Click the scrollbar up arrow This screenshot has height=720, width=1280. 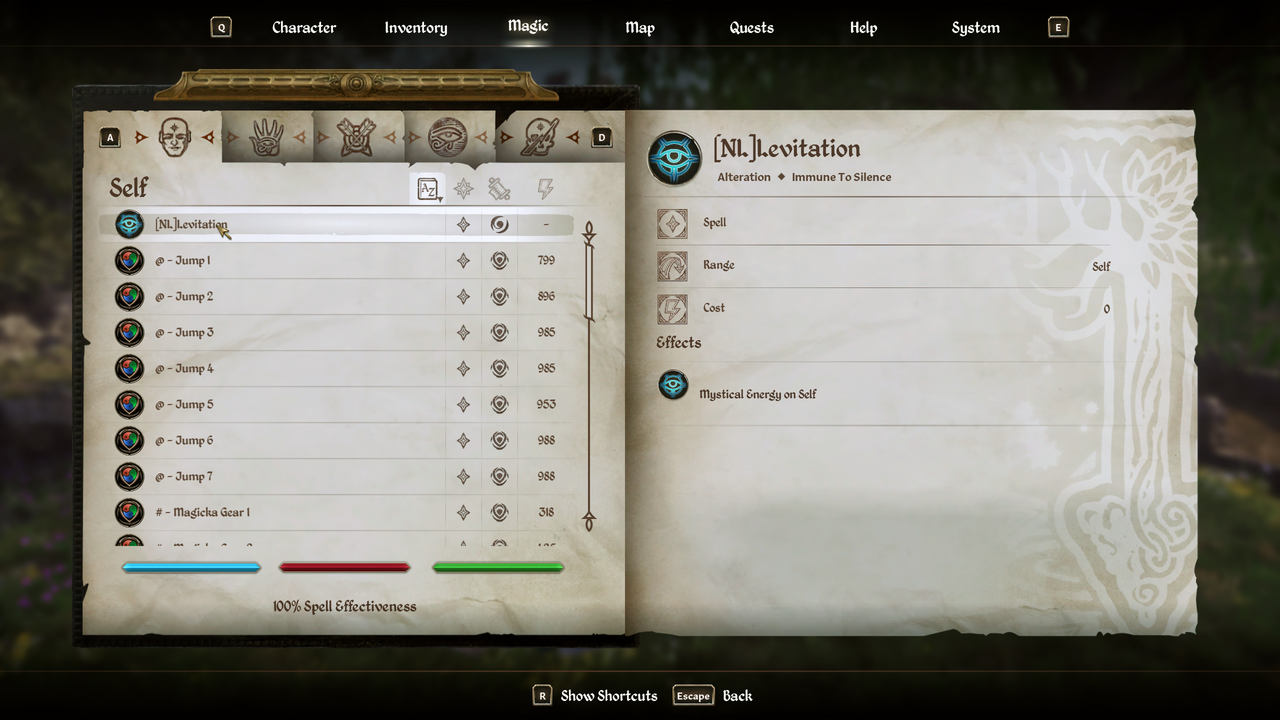coord(589,232)
